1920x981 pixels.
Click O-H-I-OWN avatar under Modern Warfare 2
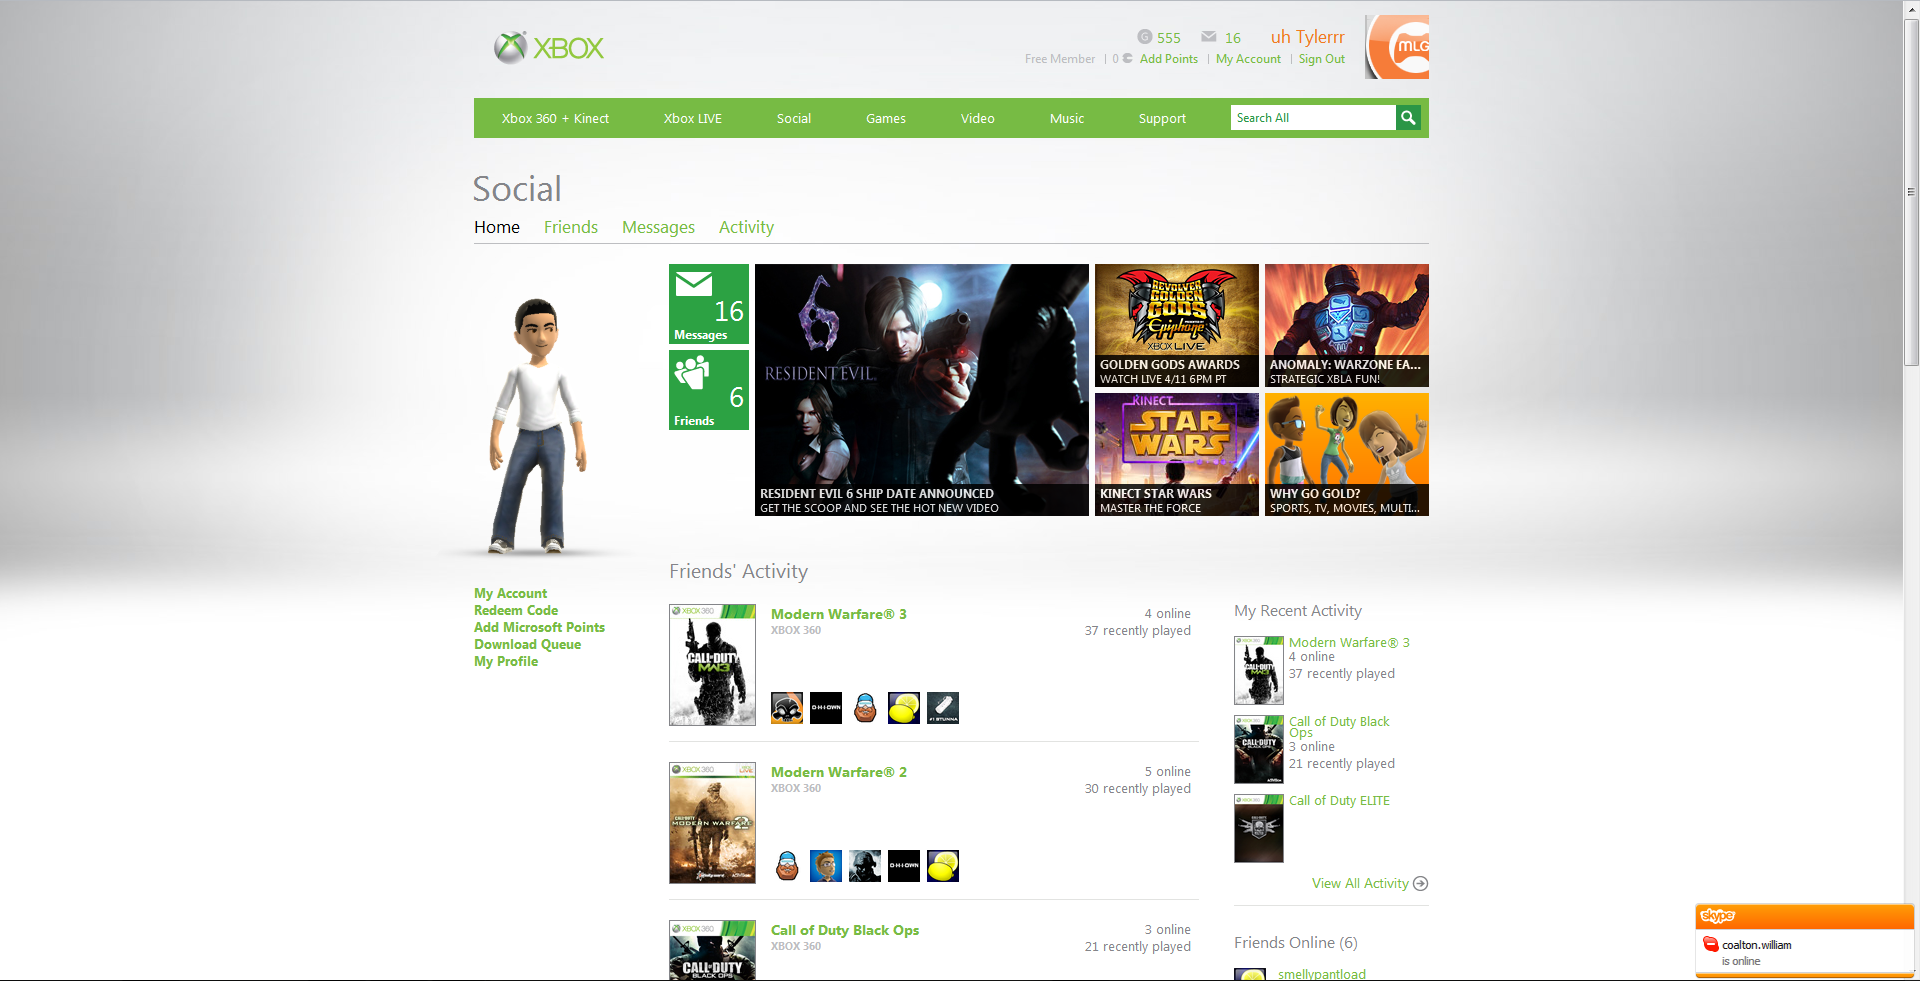tap(904, 866)
